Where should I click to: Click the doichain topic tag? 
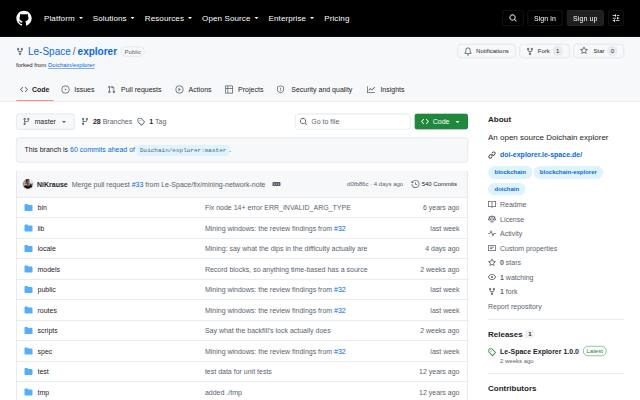pos(507,189)
